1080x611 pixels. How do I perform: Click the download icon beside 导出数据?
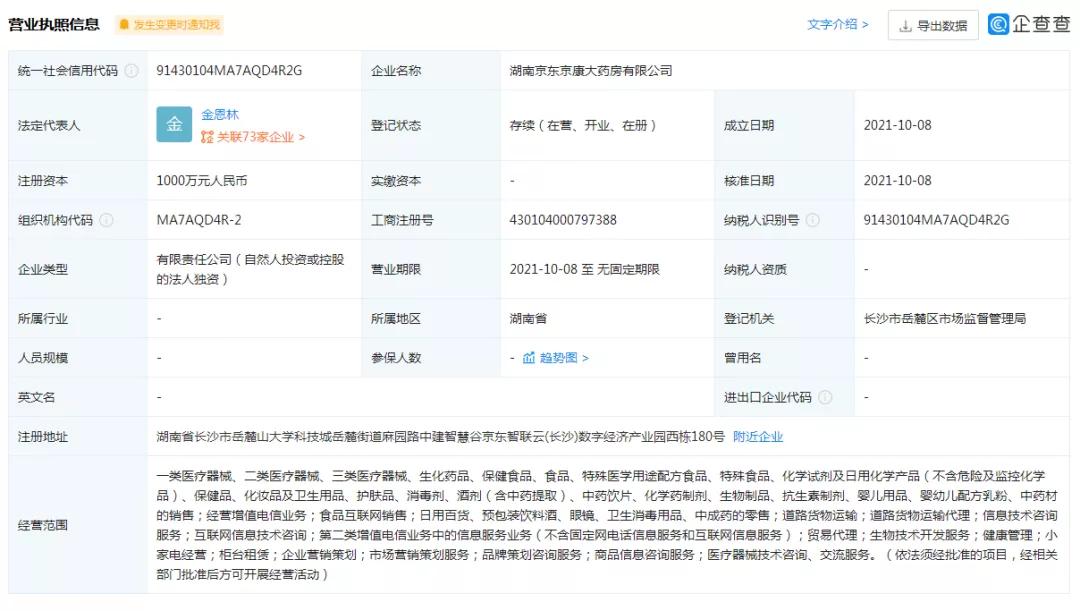click(906, 26)
